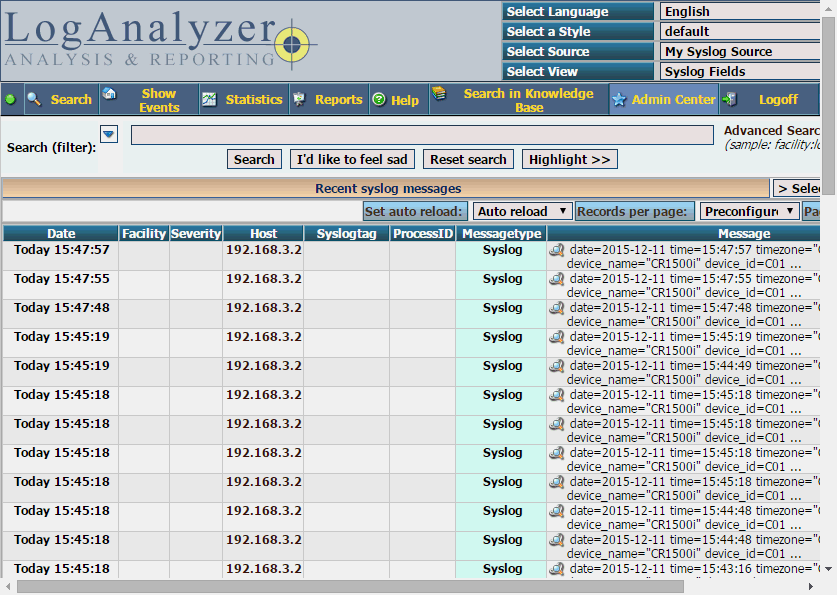Click Syslog messagetype in the 15:47:55 row
Image resolution: width=837 pixels, height=595 pixels.
(x=502, y=279)
